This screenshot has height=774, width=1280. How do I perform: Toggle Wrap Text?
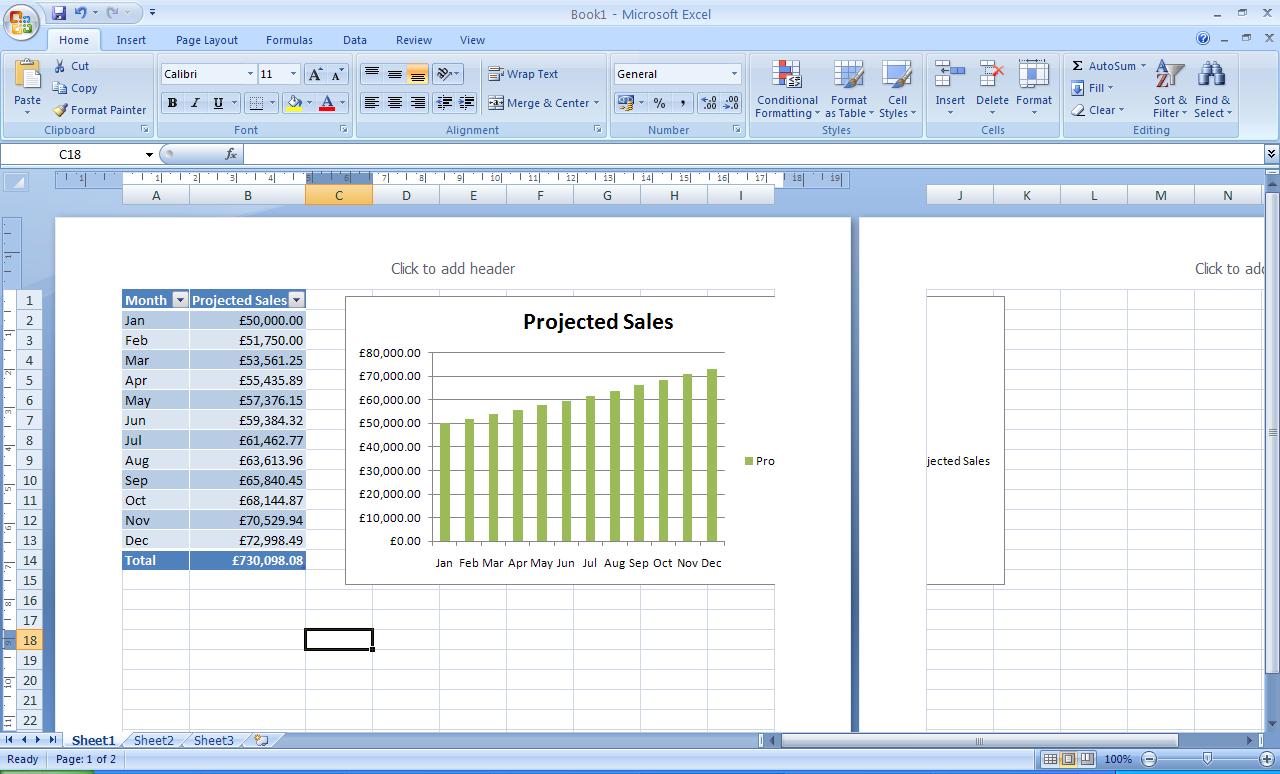[523, 74]
